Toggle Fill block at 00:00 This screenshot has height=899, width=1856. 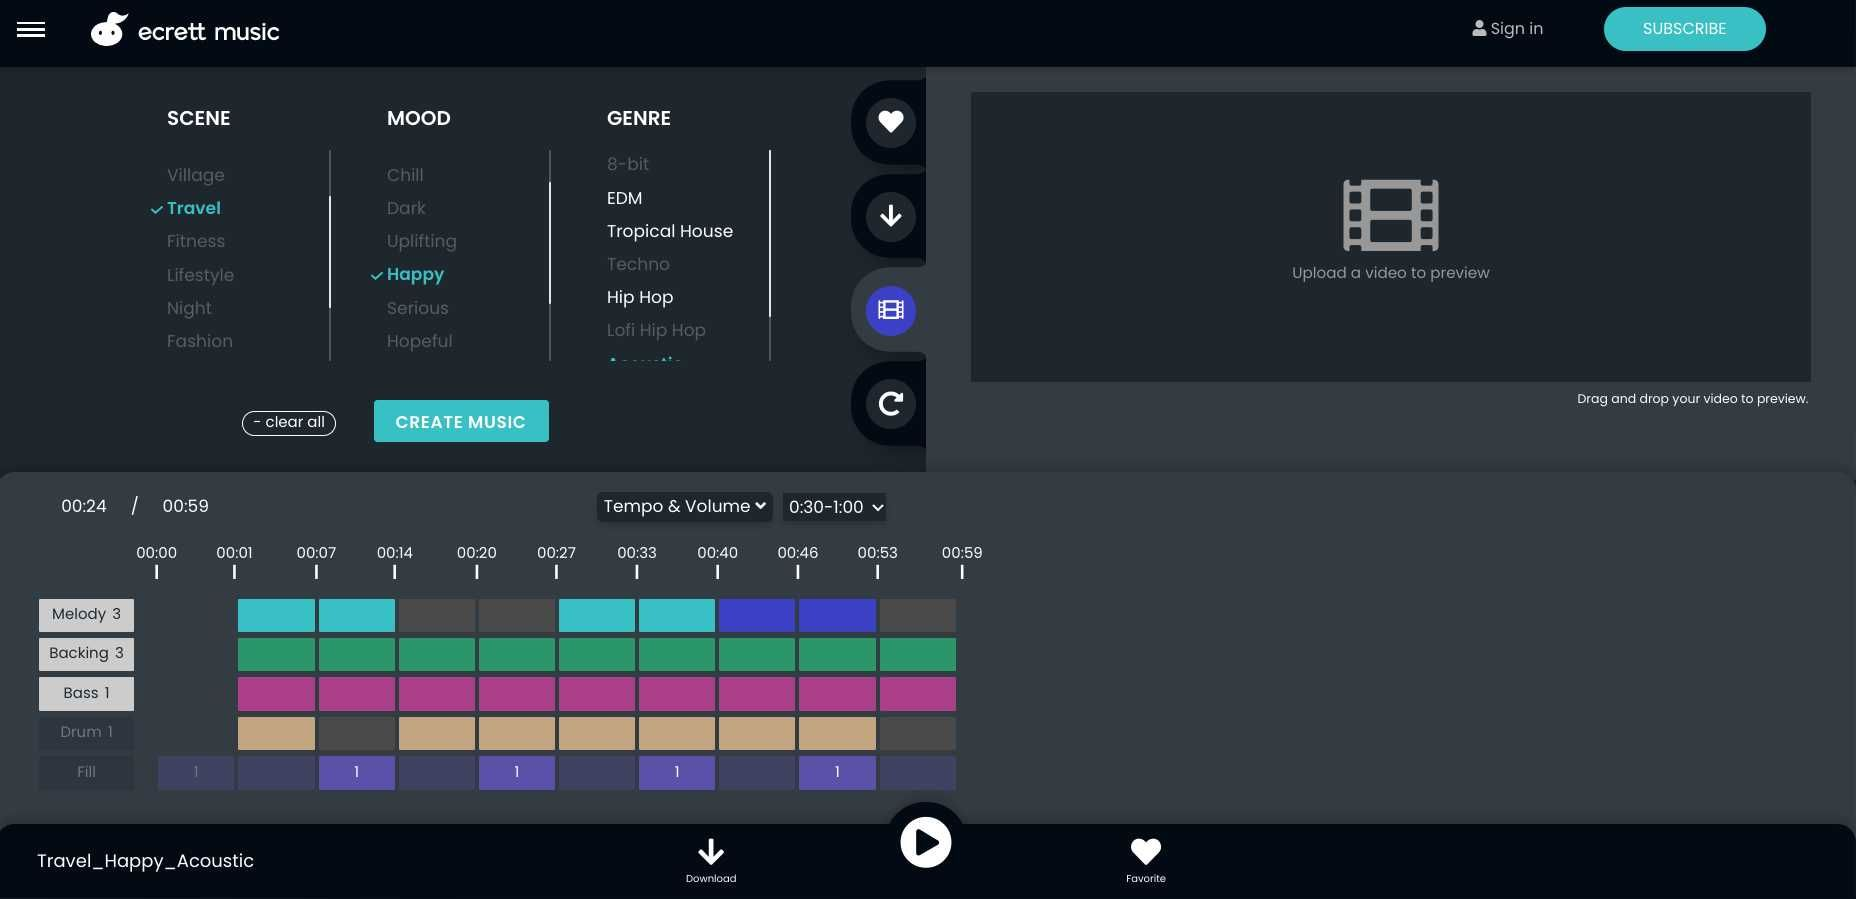point(196,773)
